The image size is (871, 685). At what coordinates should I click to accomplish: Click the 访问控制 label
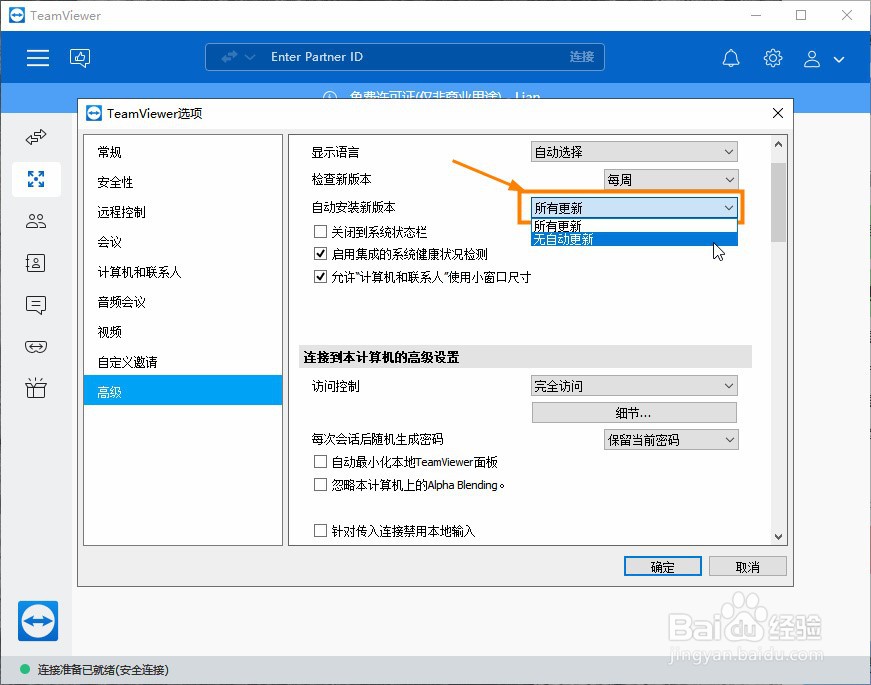coord(336,386)
